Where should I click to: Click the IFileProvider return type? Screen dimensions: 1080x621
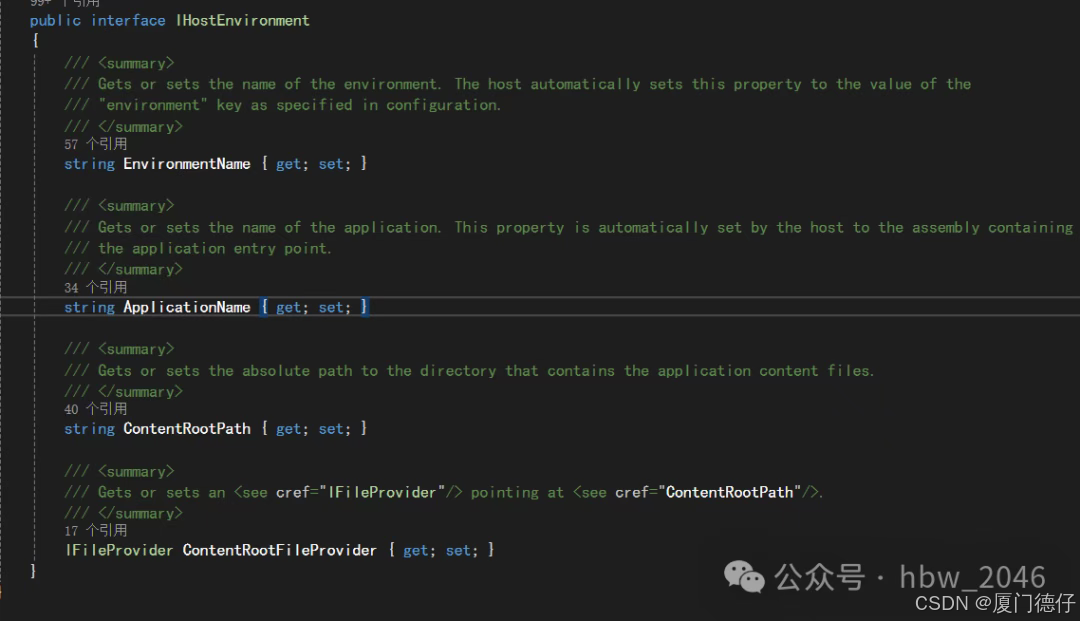(118, 550)
